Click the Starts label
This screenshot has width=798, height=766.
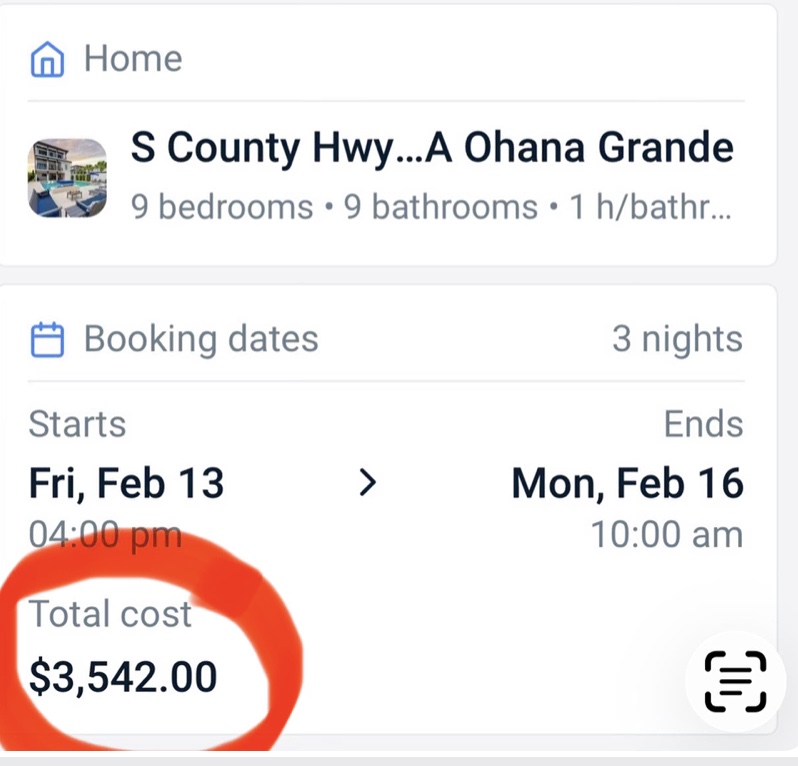pyautogui.click(x=77, y=423)
